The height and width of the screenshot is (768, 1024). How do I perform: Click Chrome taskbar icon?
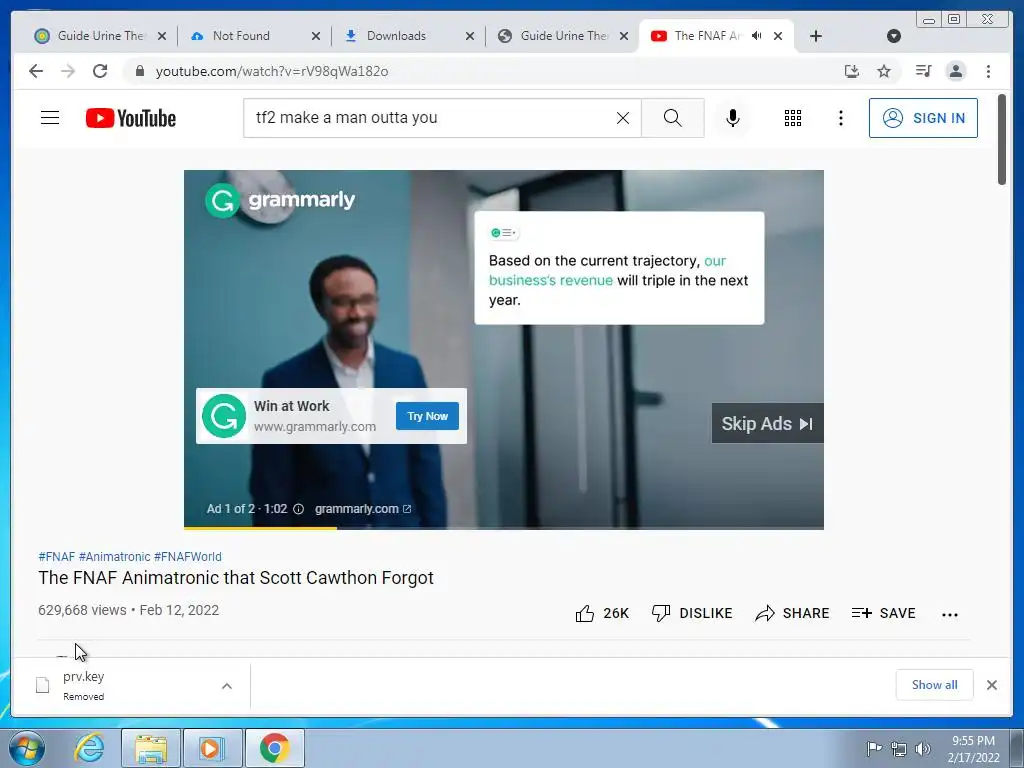(275, 748)
